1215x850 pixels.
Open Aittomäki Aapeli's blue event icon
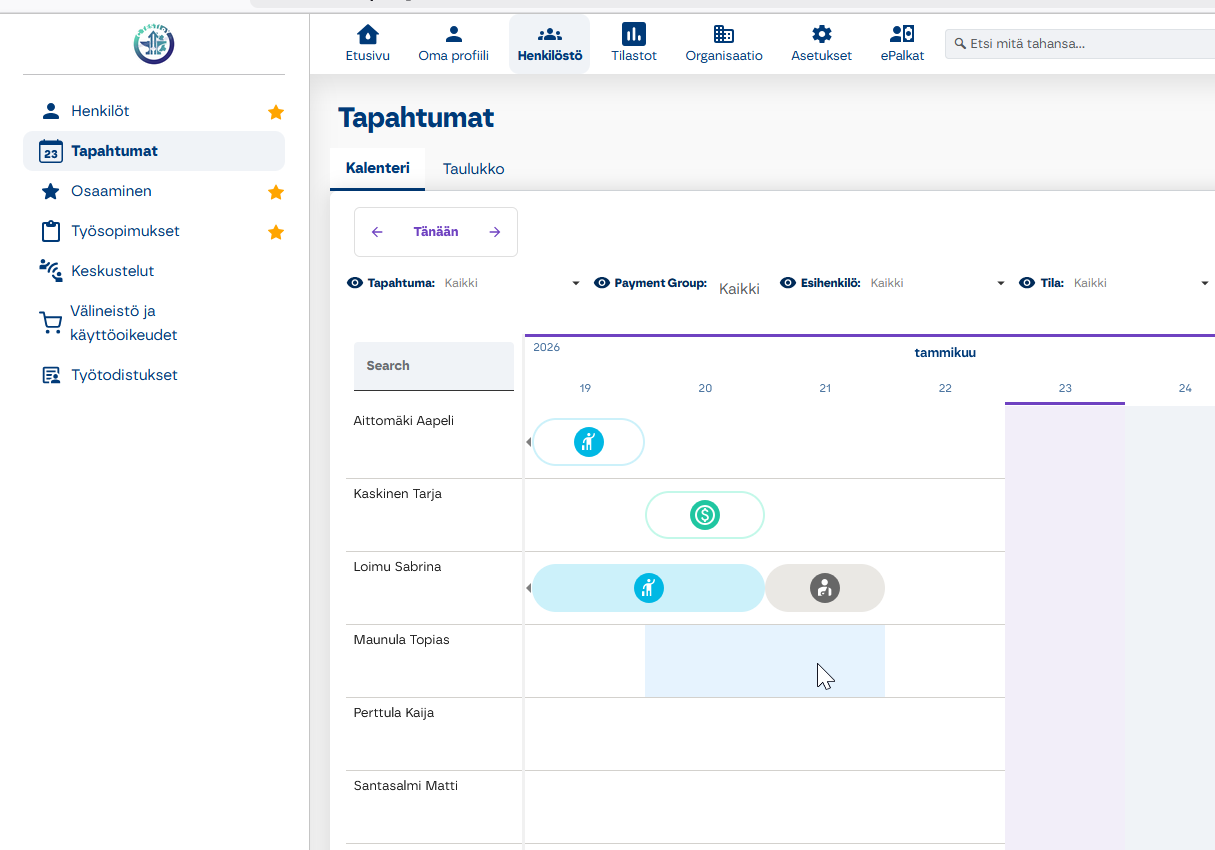pyautogui.click(x=589, y=442)
